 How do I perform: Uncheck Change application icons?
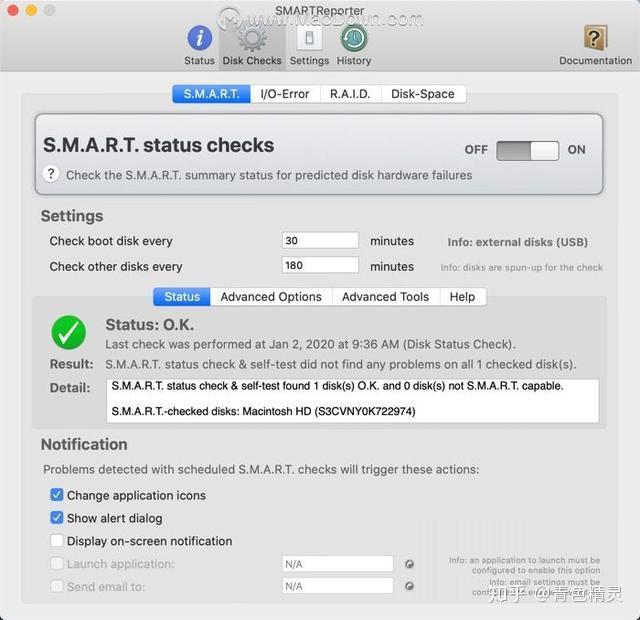click(x=57, y=495)
